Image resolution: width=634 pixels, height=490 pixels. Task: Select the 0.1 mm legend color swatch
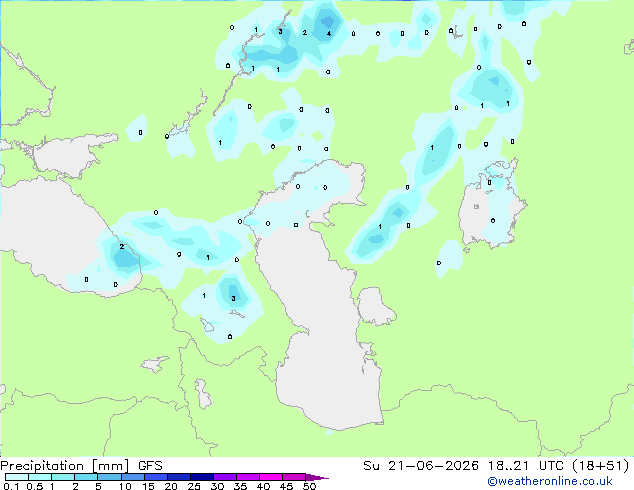17,477
